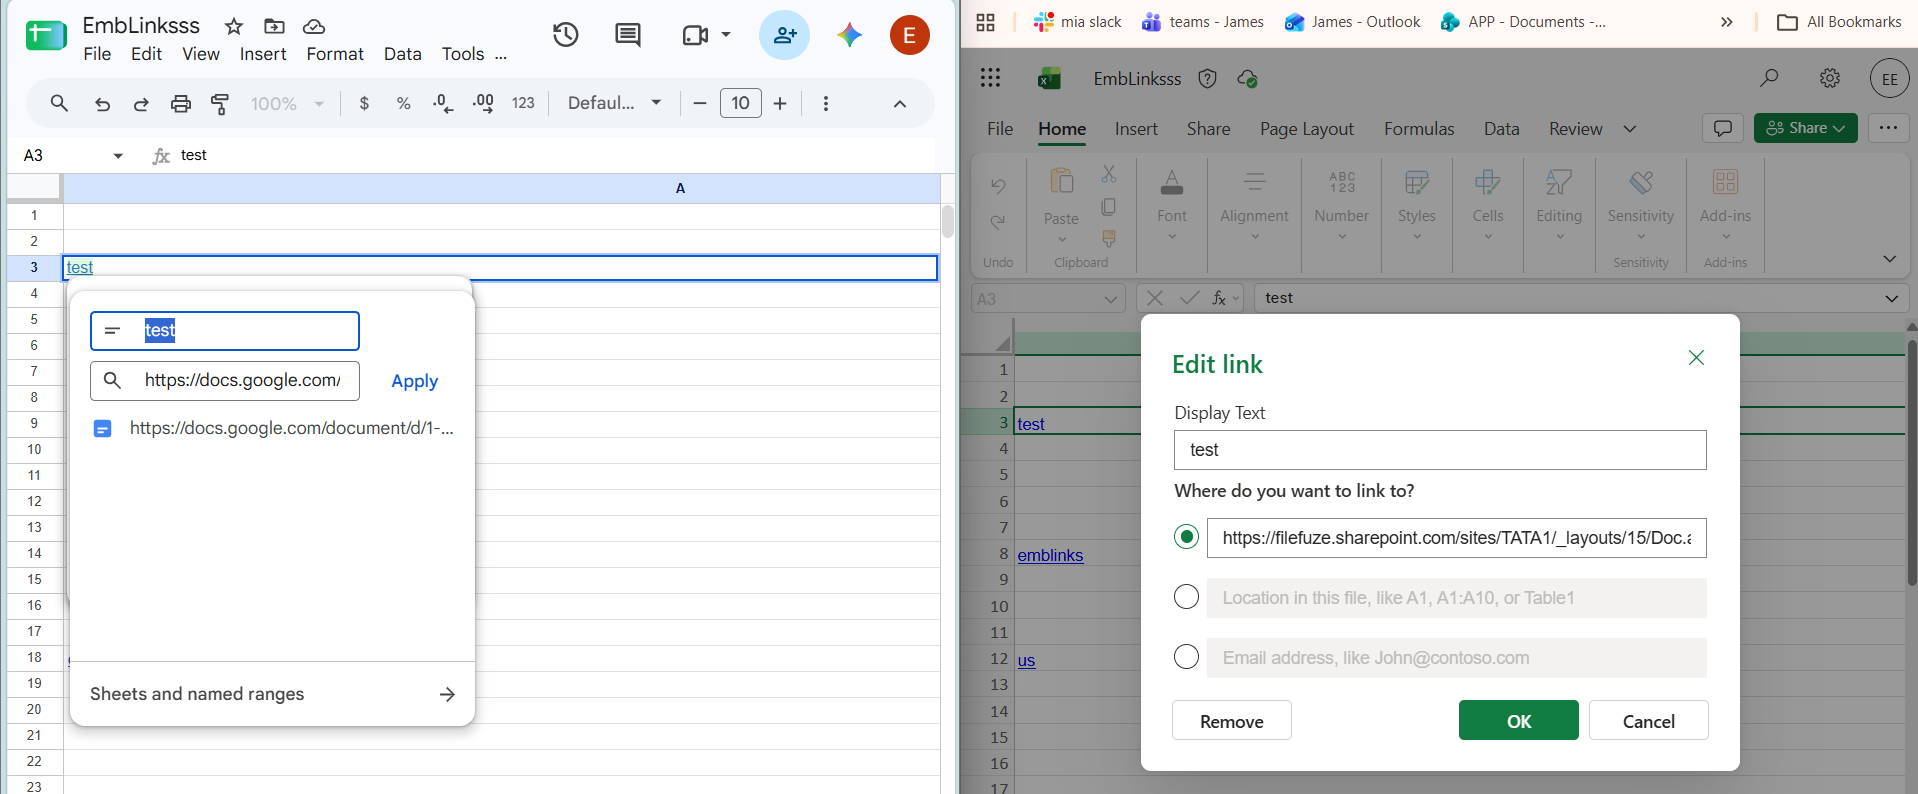Share the Google Sheet with people
Screen dimensions: 1918x794
[785, 35]
